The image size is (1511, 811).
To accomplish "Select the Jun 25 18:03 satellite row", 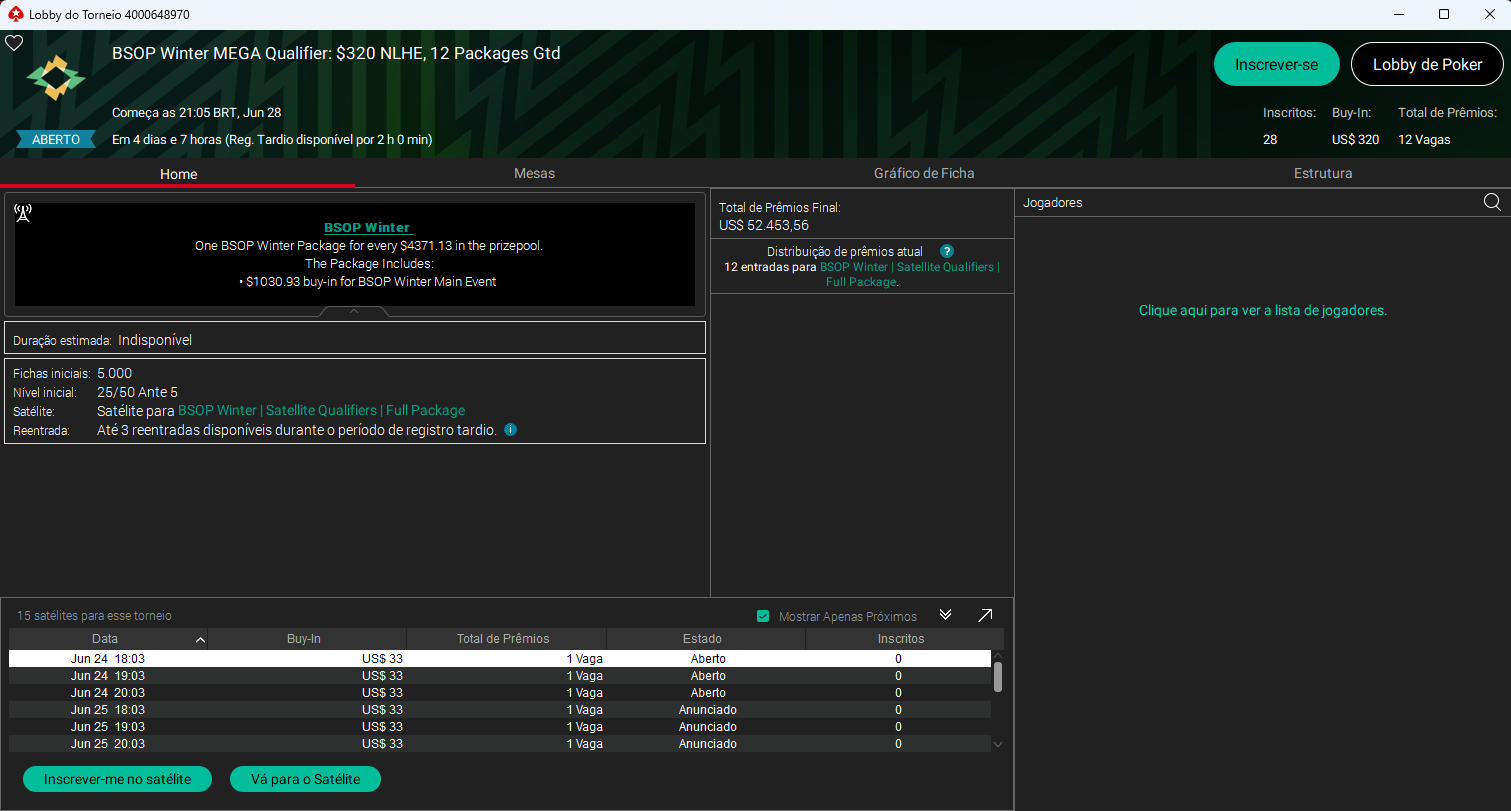I will click(500, 710).
